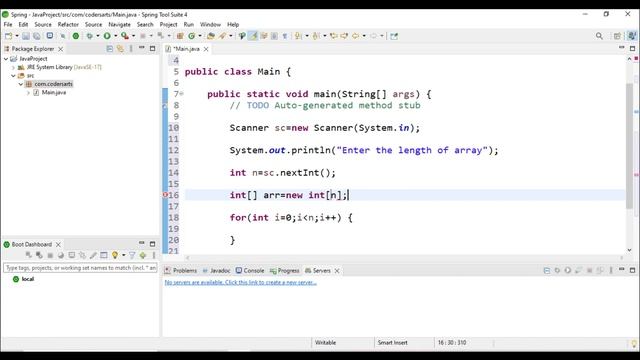Open the Window menu
The height and width of the screenshot is (360, 640).
pyautogui.click(x=210, y=24)
